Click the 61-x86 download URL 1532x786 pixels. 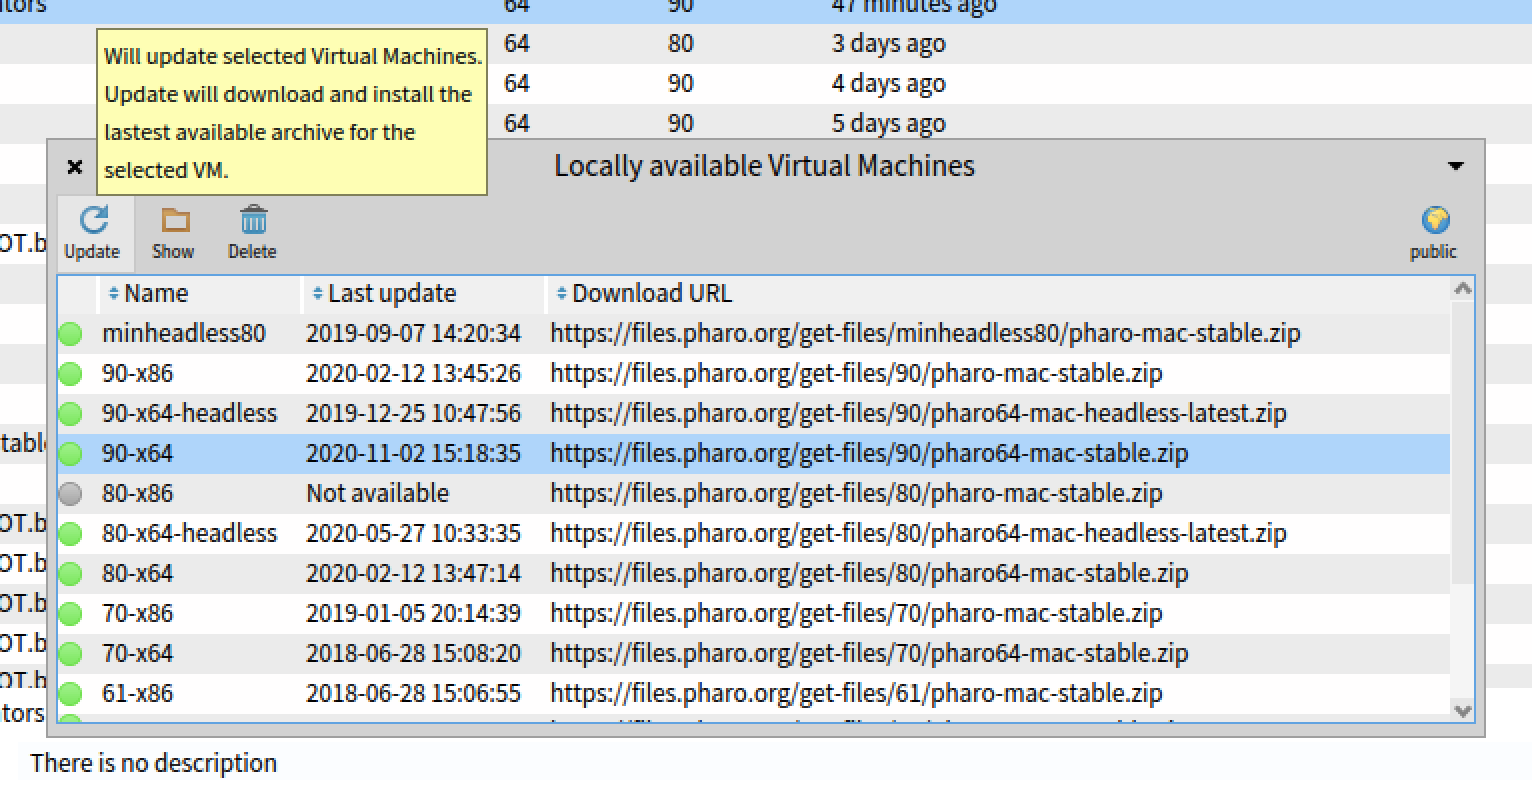click(855, 694)
